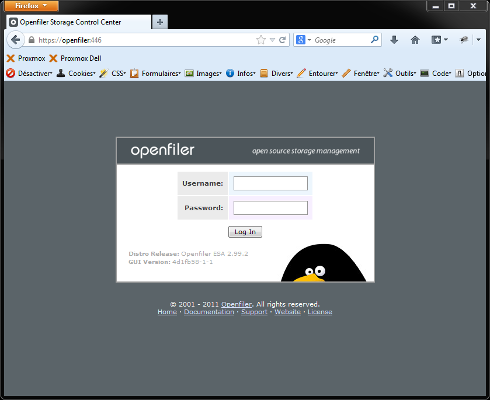This screenshot has width=490, height=400.
Task: Click the URL address bar text
Action: point(70,40)
